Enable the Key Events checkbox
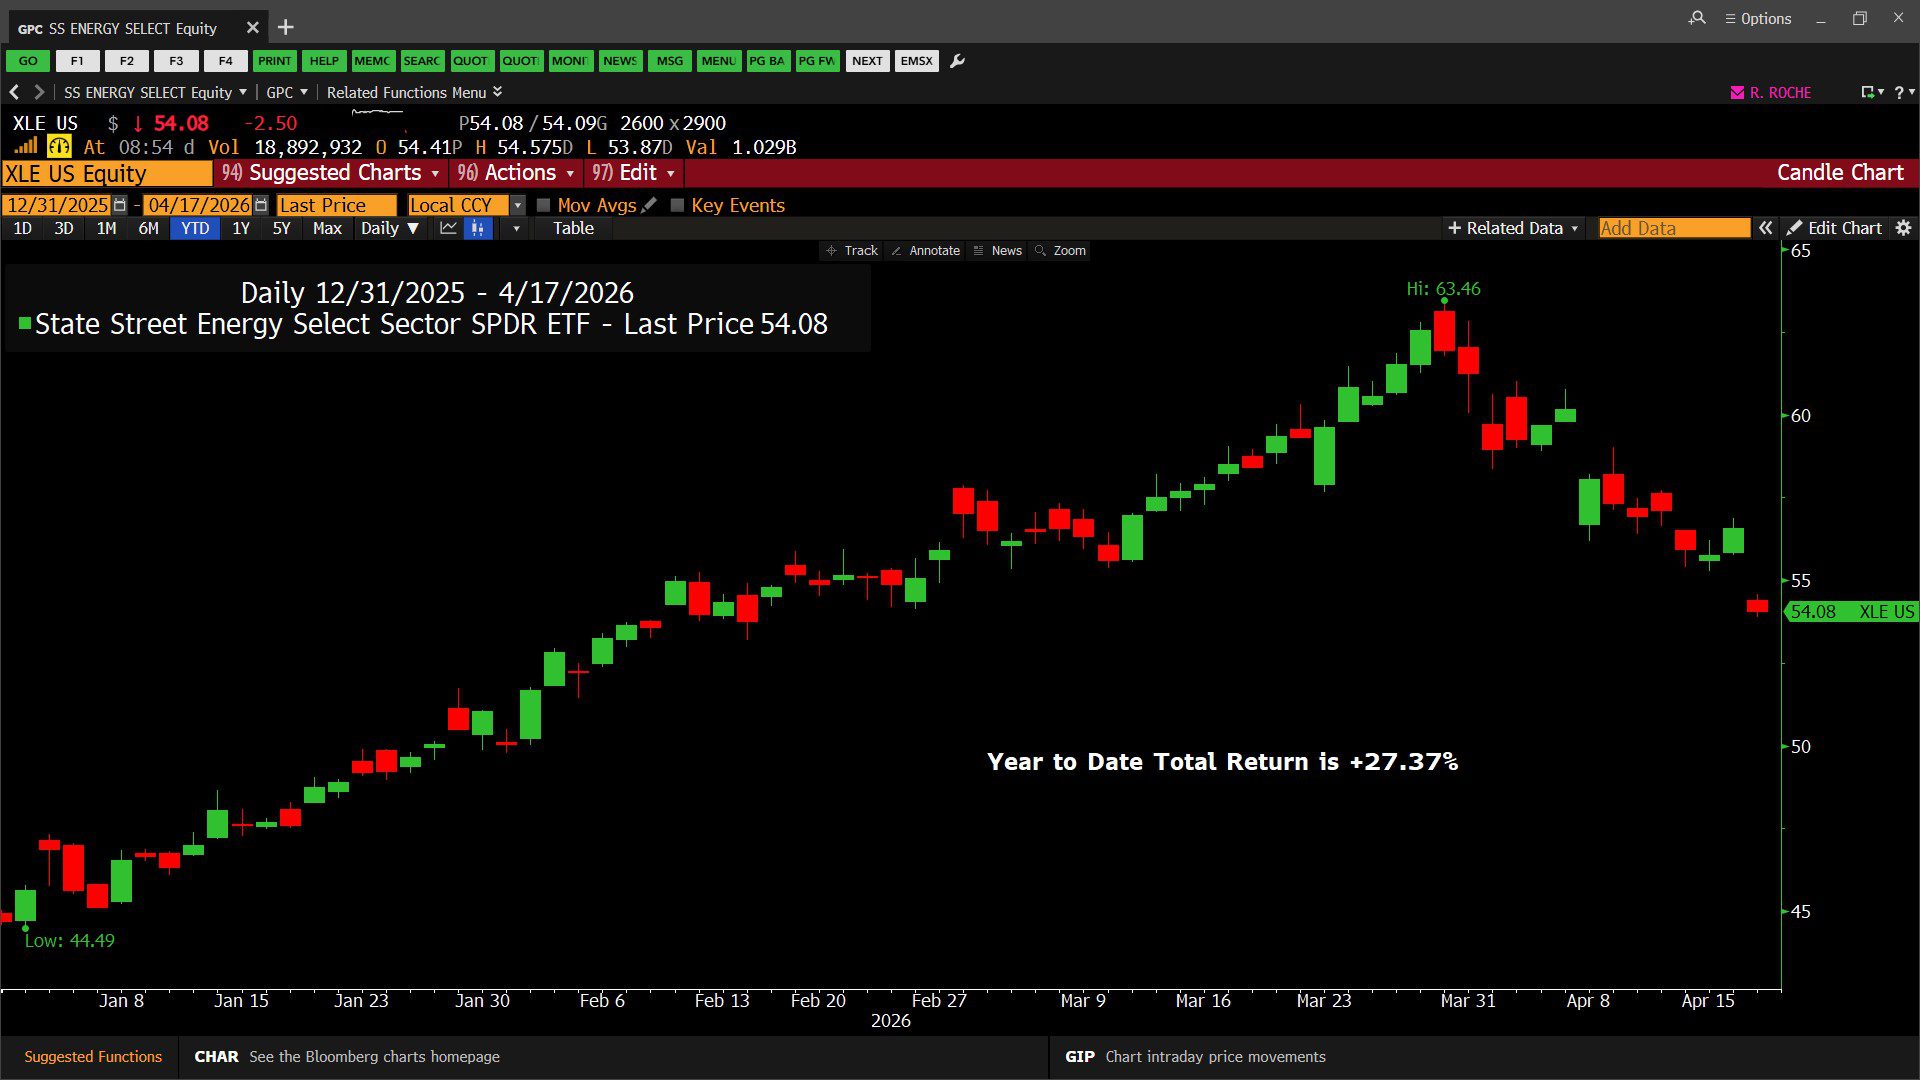Screen dimensions: 1920x1080 pos(677,205)
